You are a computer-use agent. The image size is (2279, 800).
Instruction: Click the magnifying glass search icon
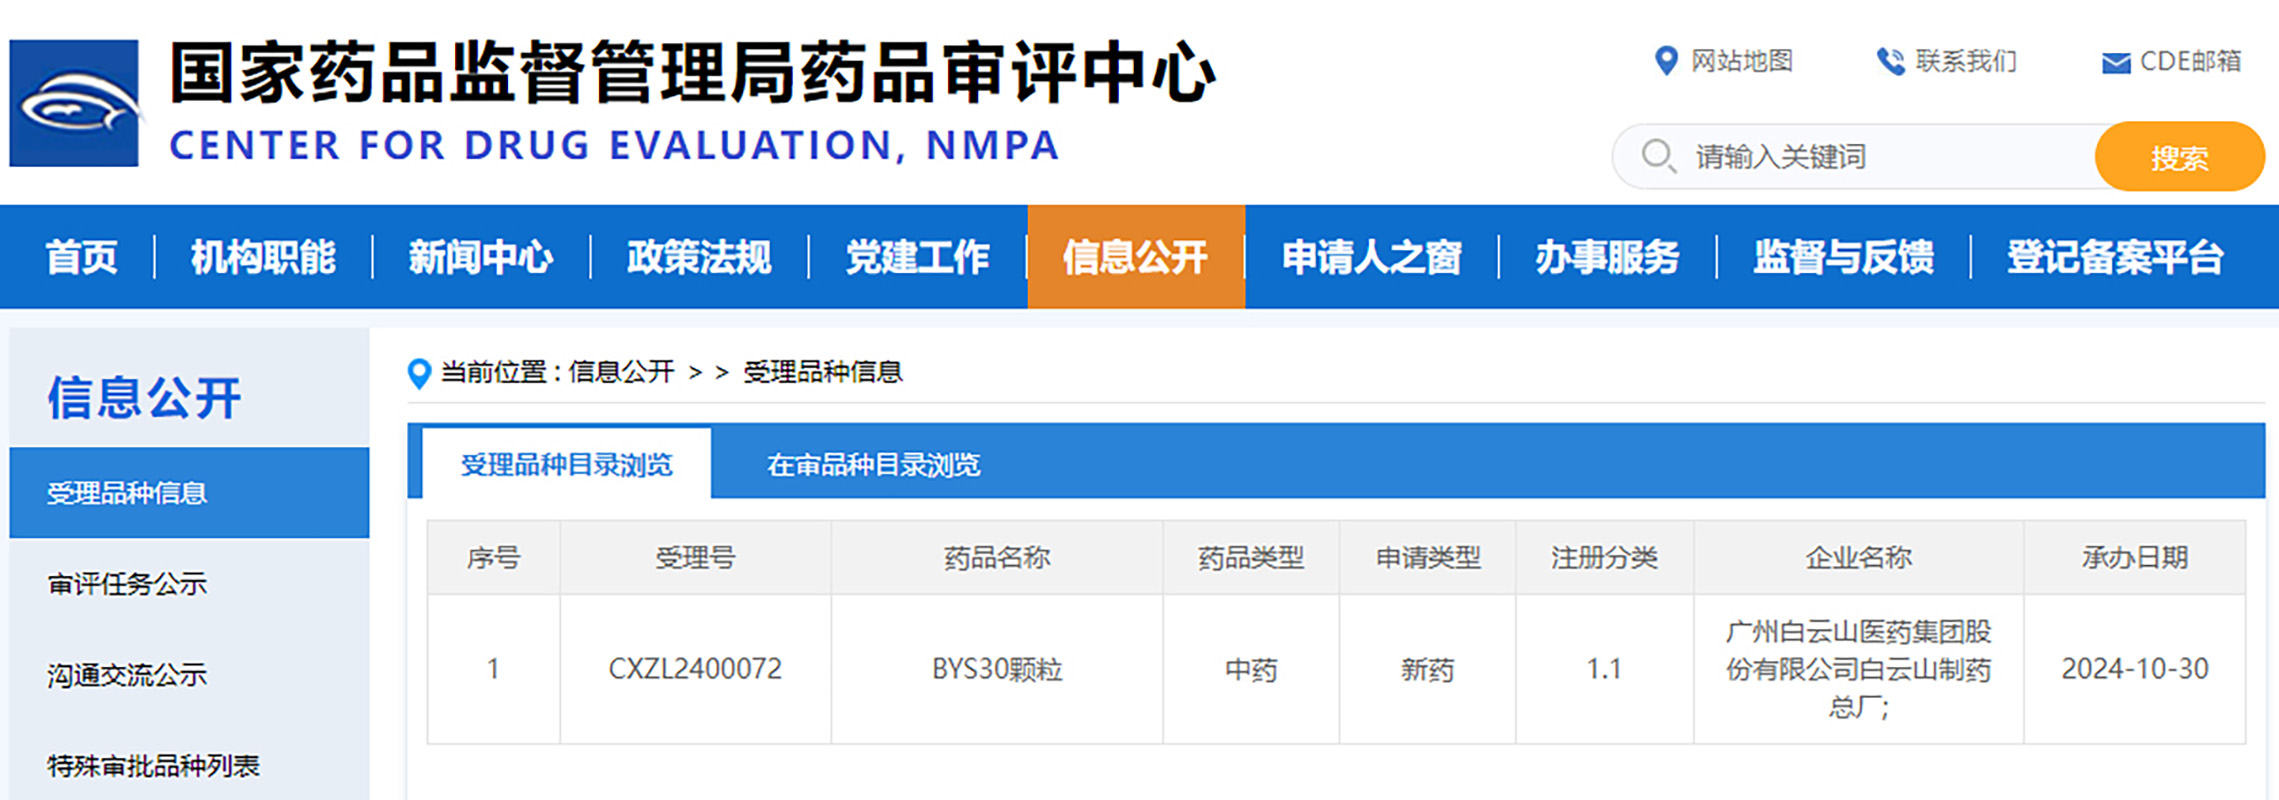tap(1658, 156)
